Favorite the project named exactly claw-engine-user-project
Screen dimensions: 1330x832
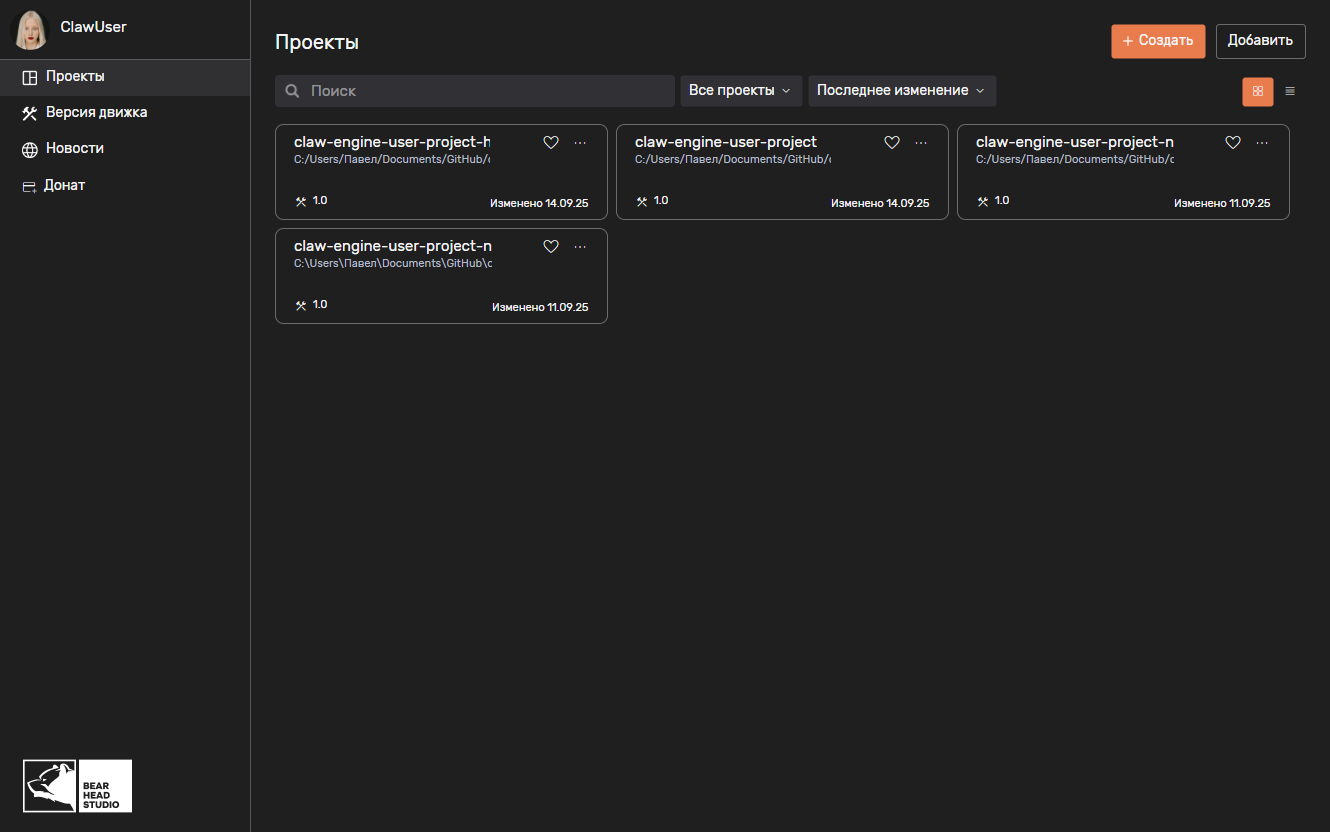pyautogui.click(x=892, y=143)
